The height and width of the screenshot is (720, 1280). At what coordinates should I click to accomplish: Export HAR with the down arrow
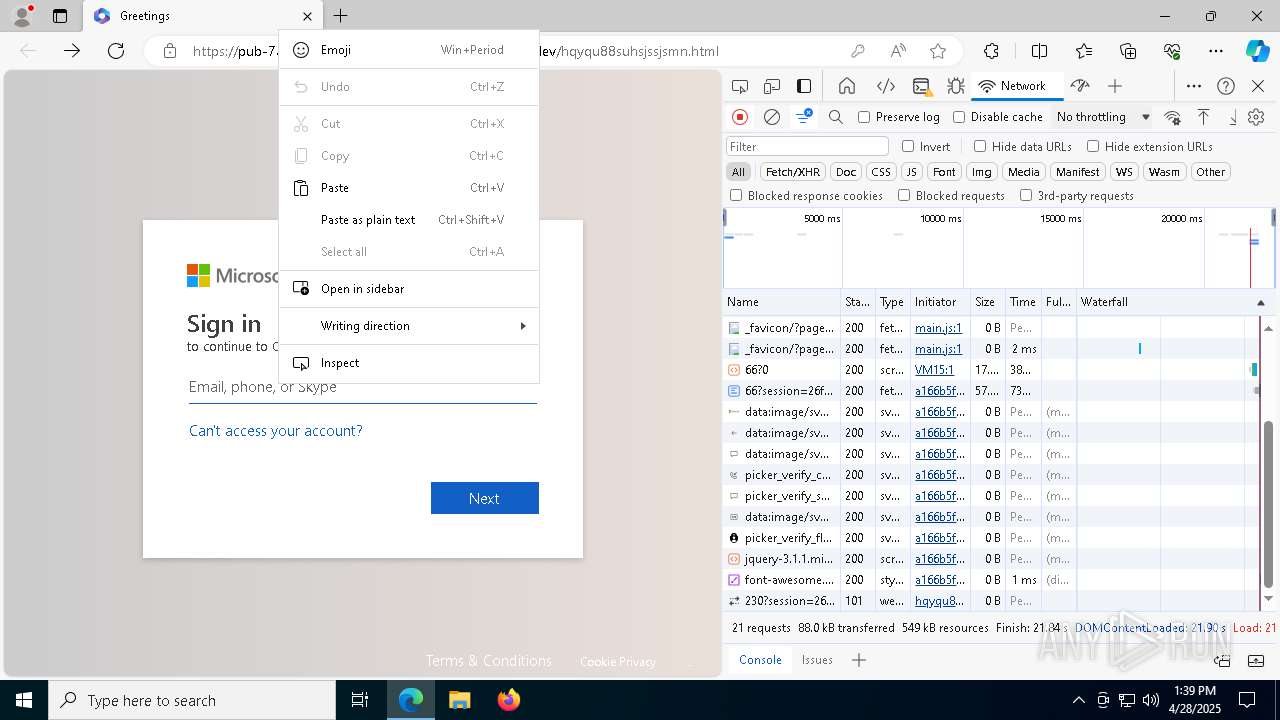point(1233,117)
